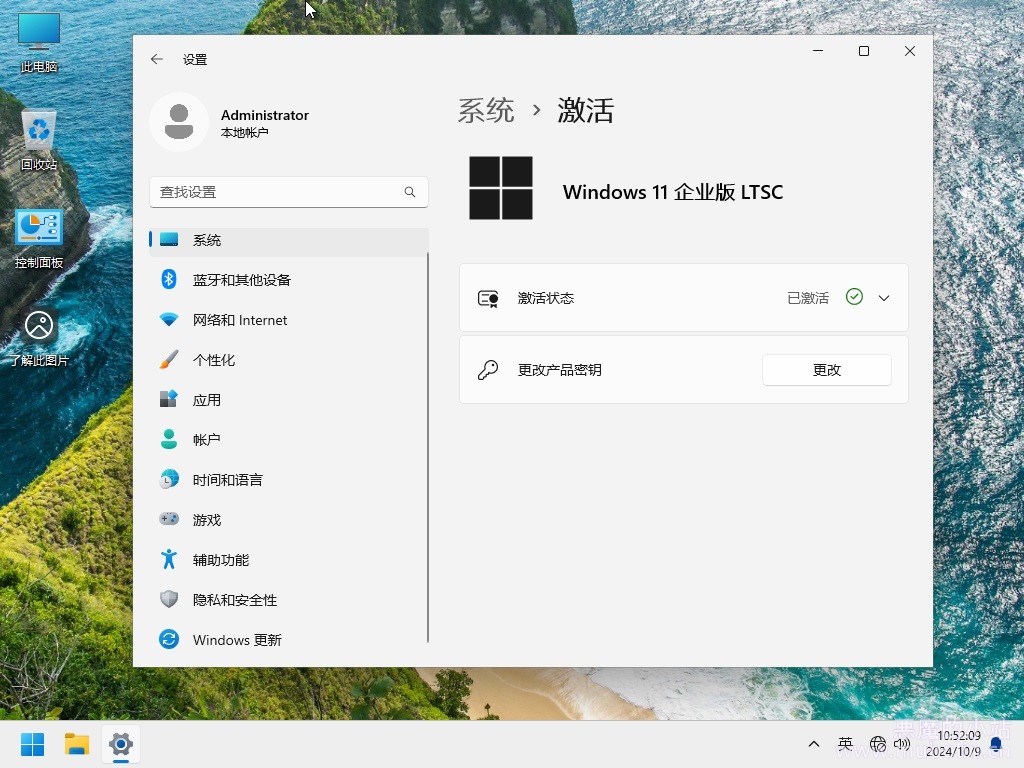Maximize the Settings window

[864, 51]
